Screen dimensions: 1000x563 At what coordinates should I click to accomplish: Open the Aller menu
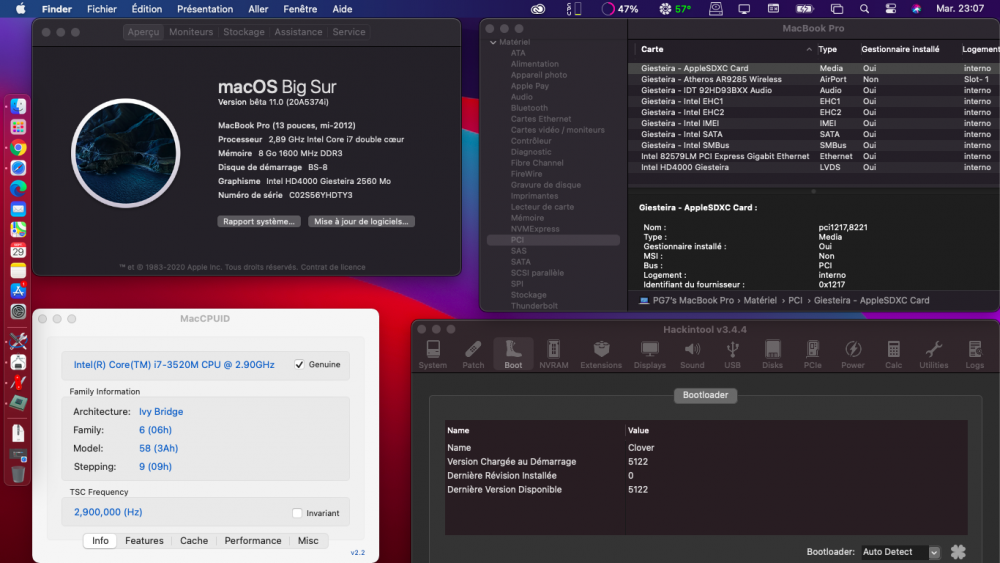pos(258,9)
